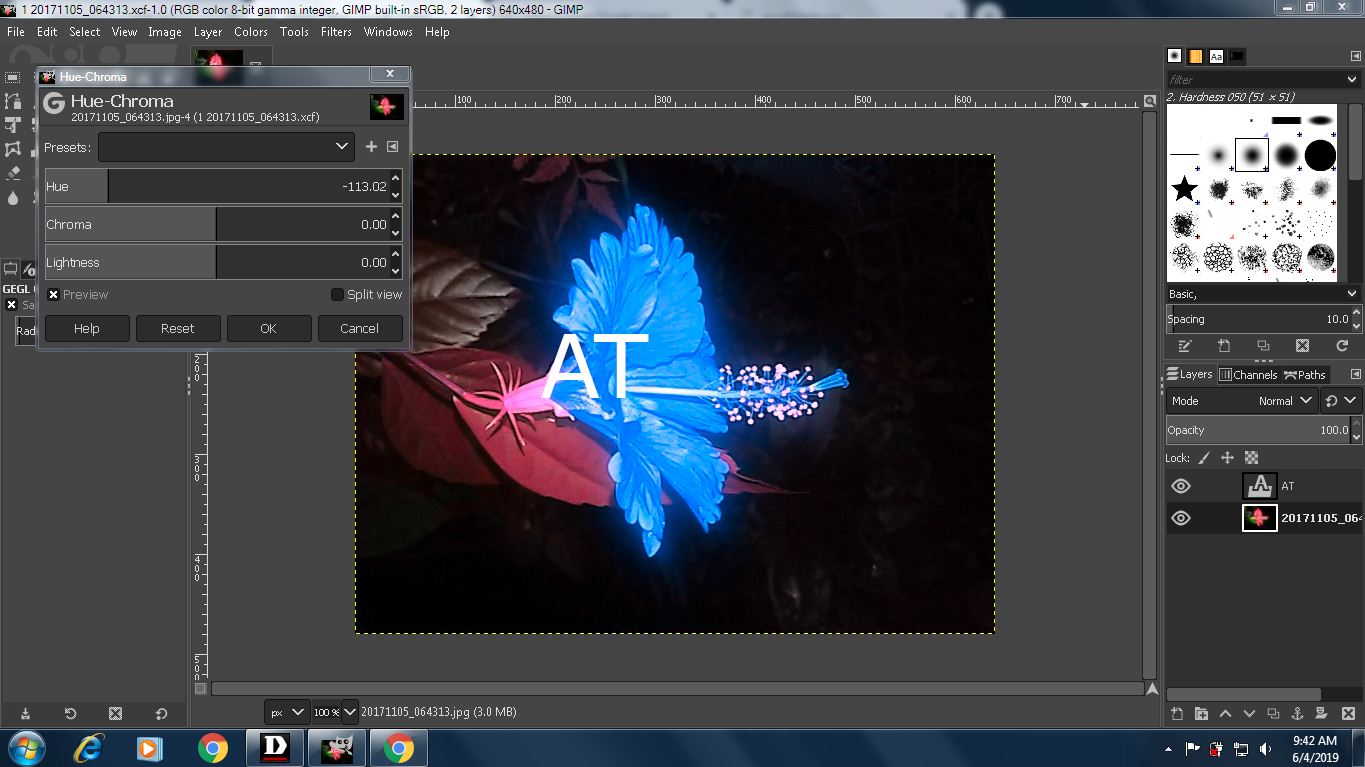
Task: Select the Paths tool in toolbox
Action: 12,101
